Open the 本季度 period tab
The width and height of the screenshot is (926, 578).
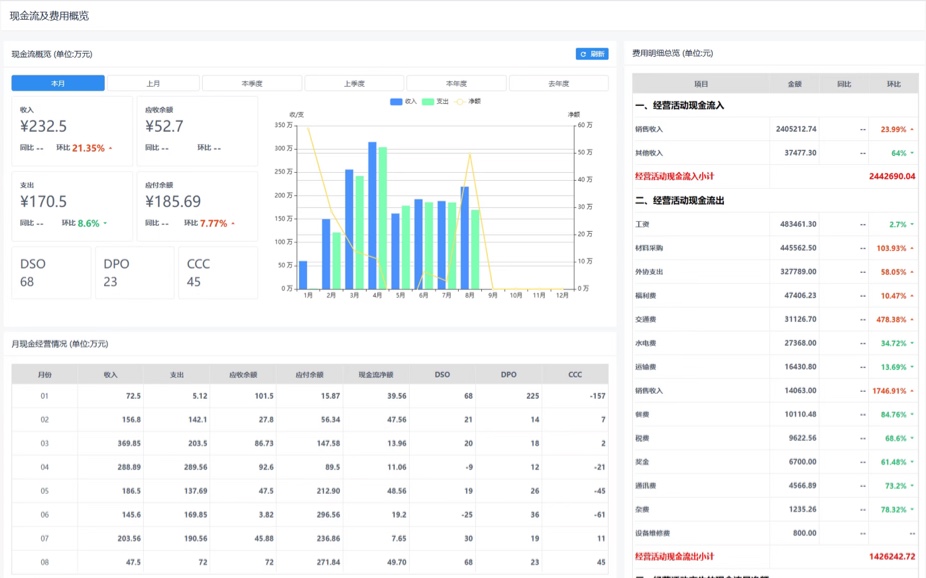coord(252,83)
